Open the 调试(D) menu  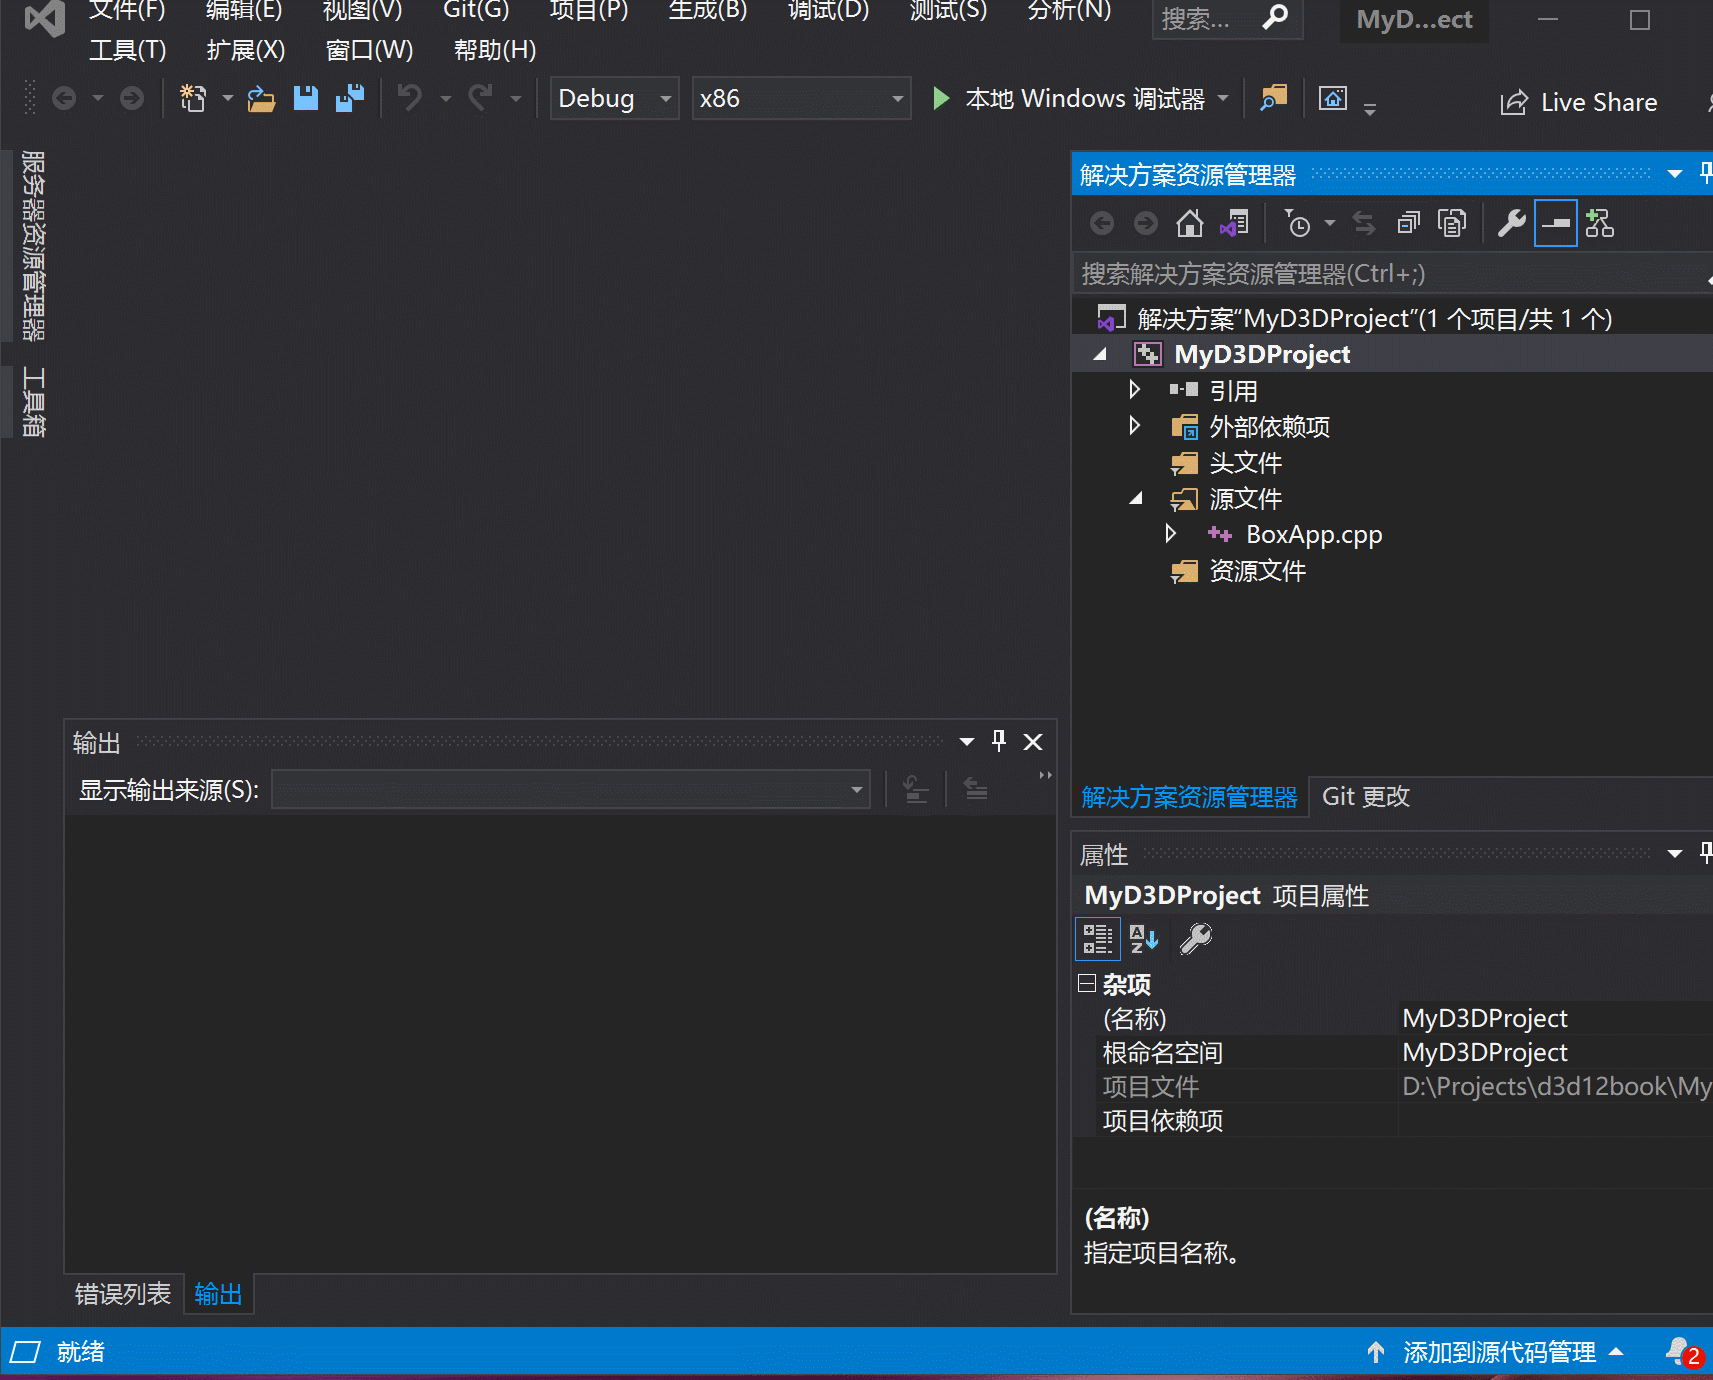tap(826, 12)
